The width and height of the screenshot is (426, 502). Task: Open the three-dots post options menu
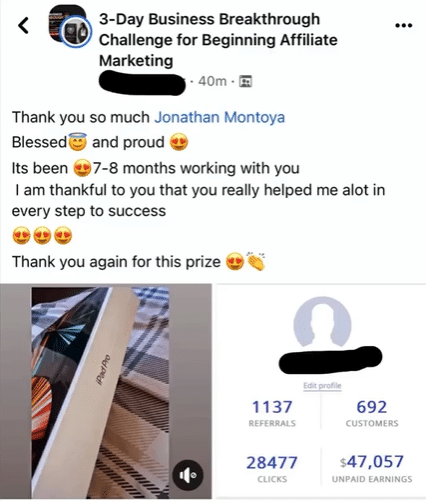pyautogui.click(x=403, y=25)
